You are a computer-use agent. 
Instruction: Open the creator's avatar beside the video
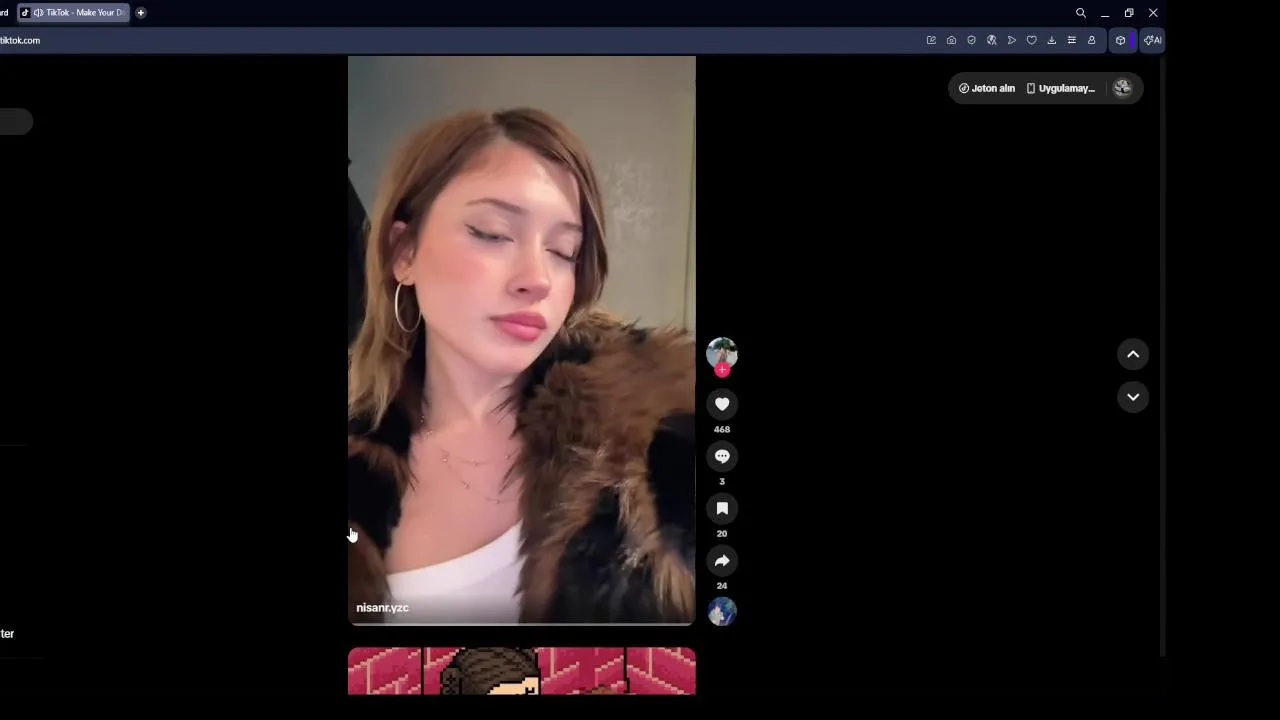(722, 352)
